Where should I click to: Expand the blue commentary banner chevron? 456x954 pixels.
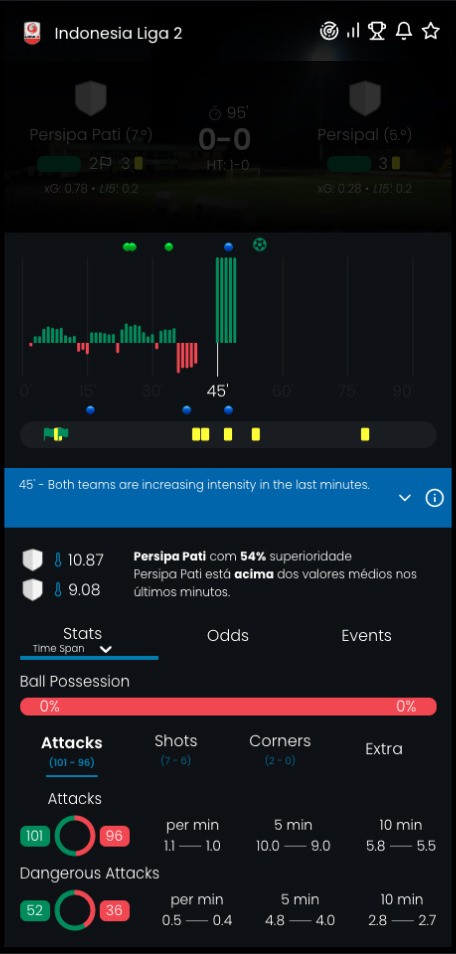405,498
